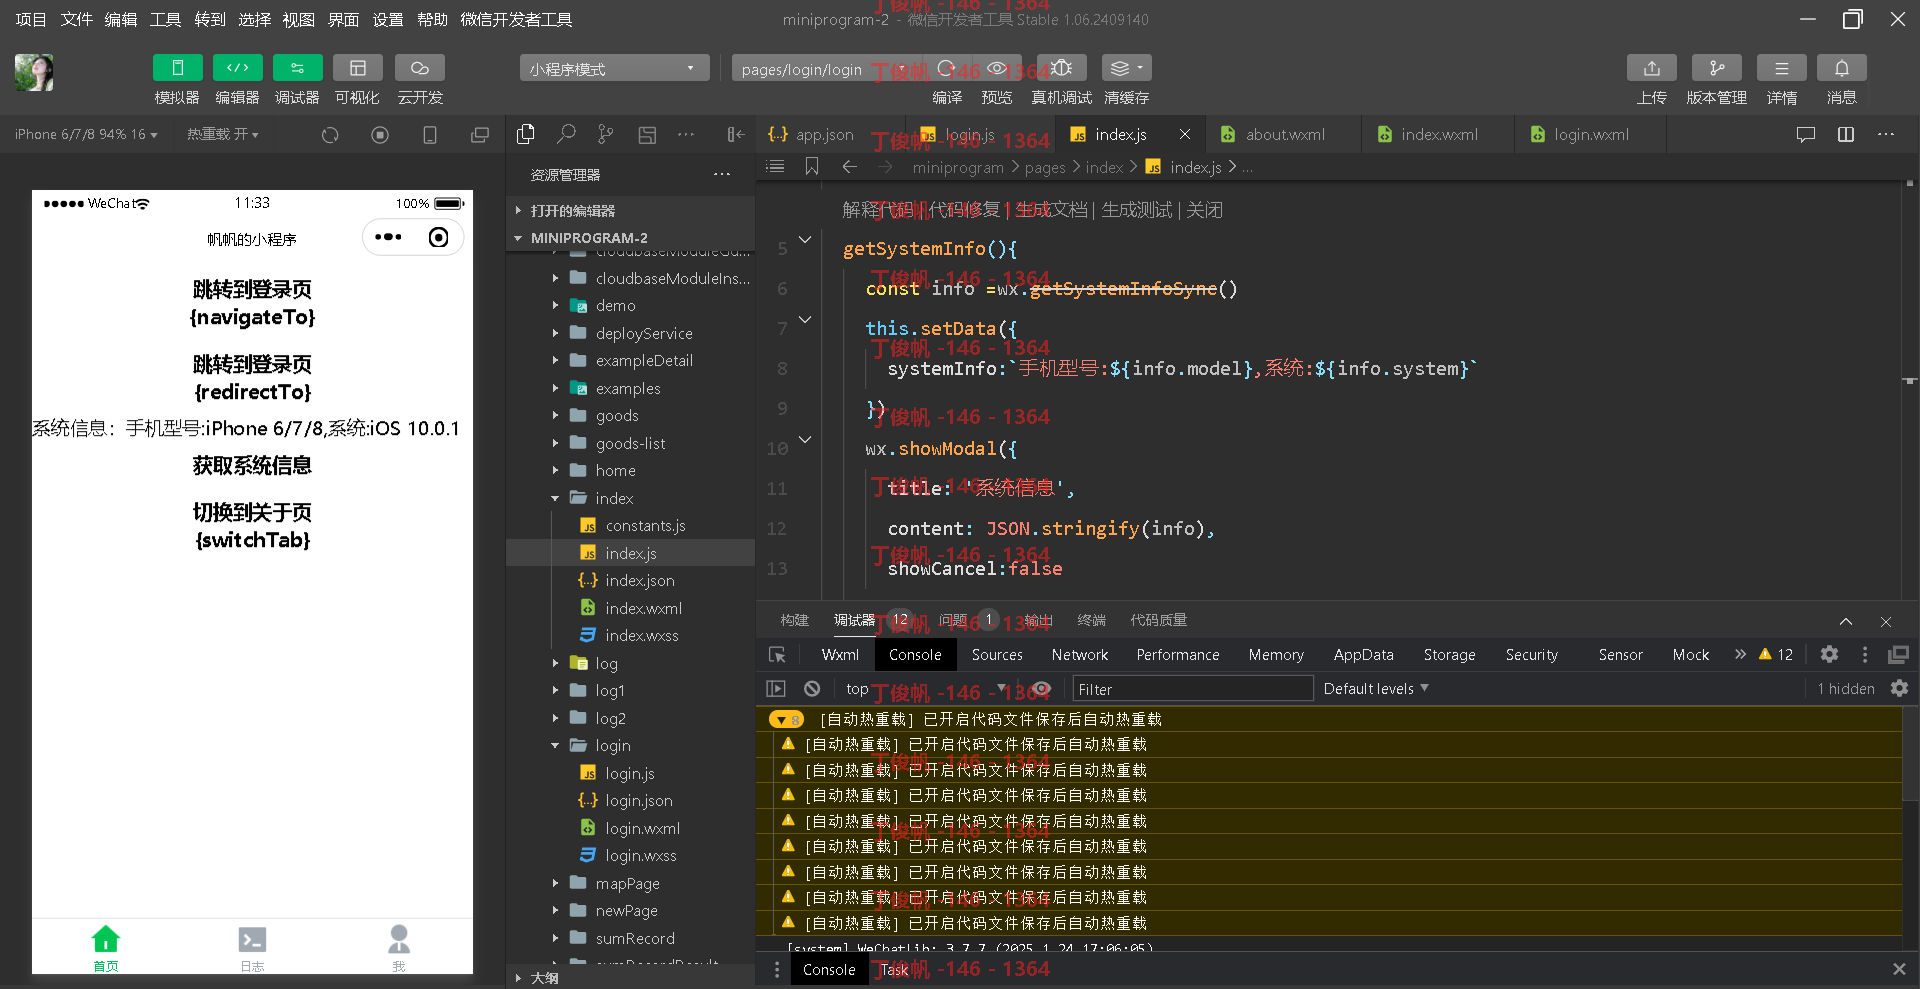
Task: Click the clear cache icon
Action: (1126, 68)
